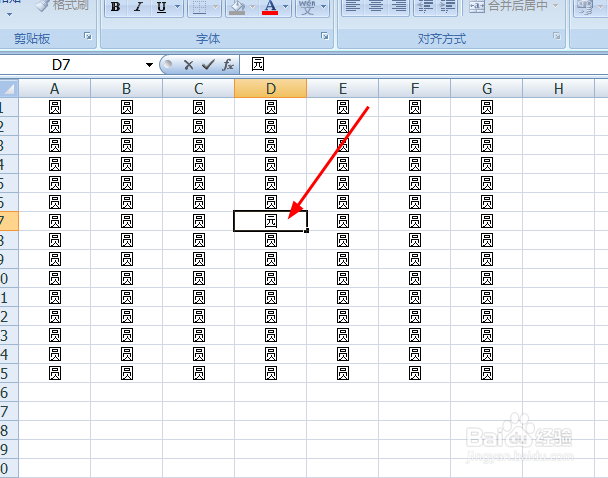Click the formula bar containing 园

[x=424, y=64]
